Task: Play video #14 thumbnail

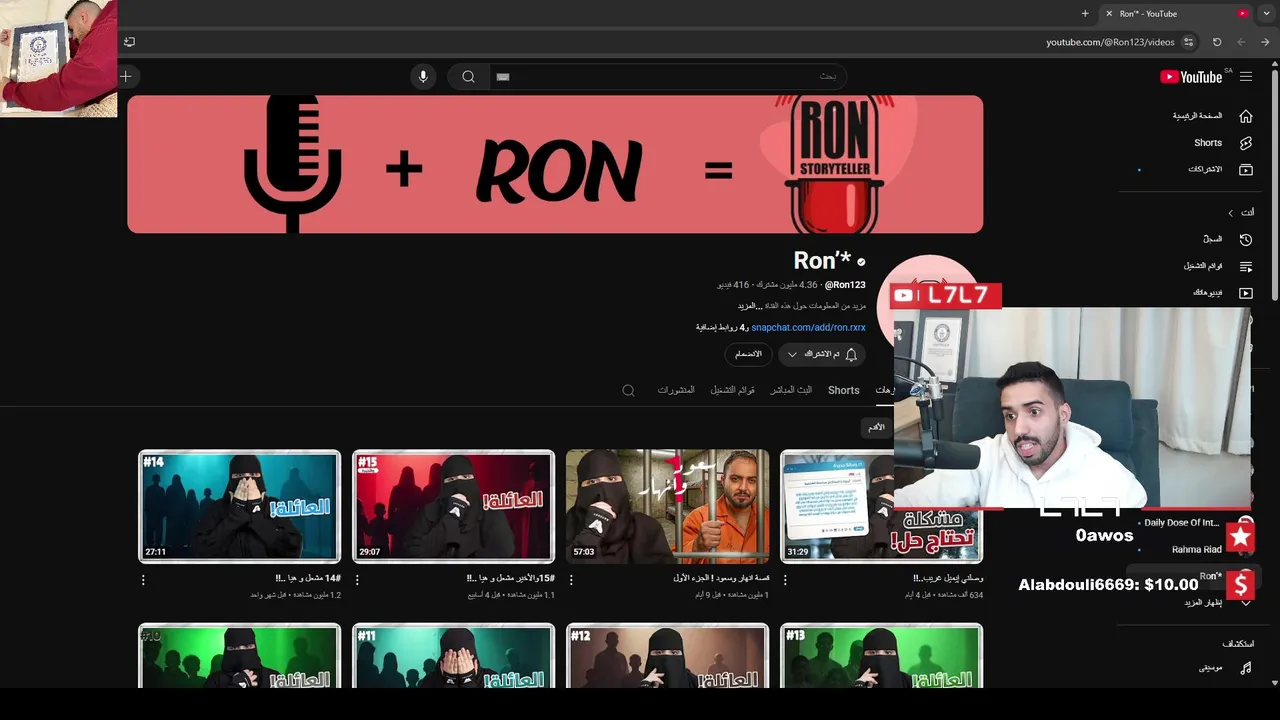Action: (x=239, y=506)
